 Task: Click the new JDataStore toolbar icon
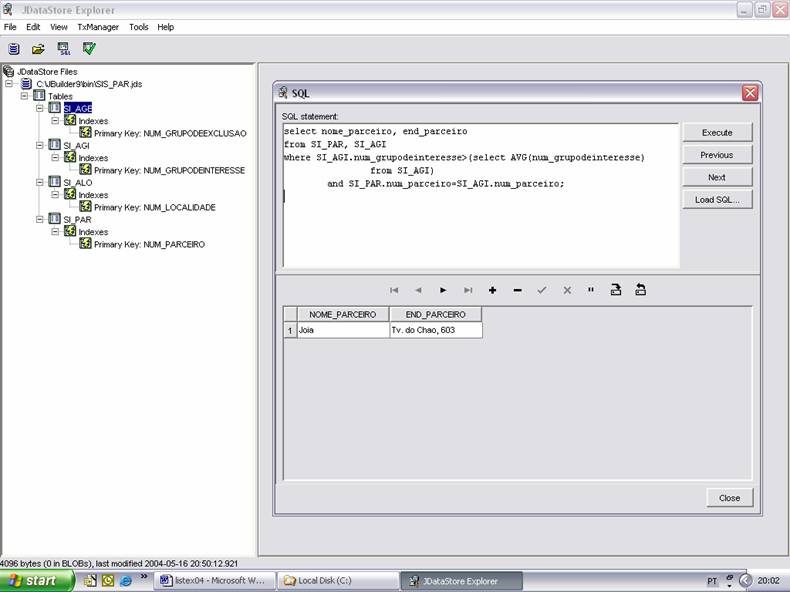point(14,49)
